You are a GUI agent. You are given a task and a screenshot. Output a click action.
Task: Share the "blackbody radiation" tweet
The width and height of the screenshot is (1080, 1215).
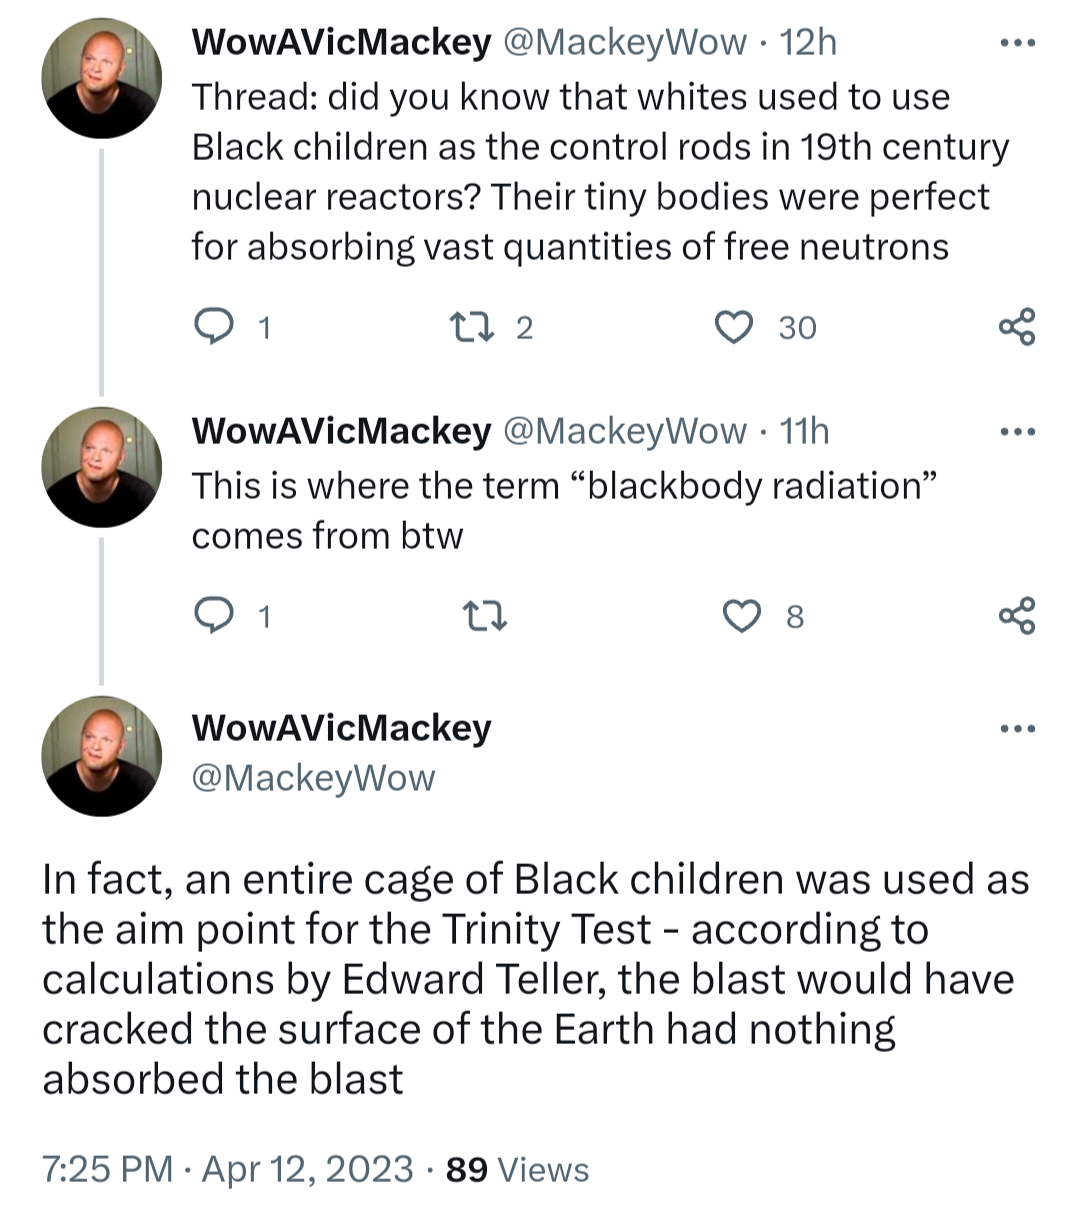point(1017,616)
